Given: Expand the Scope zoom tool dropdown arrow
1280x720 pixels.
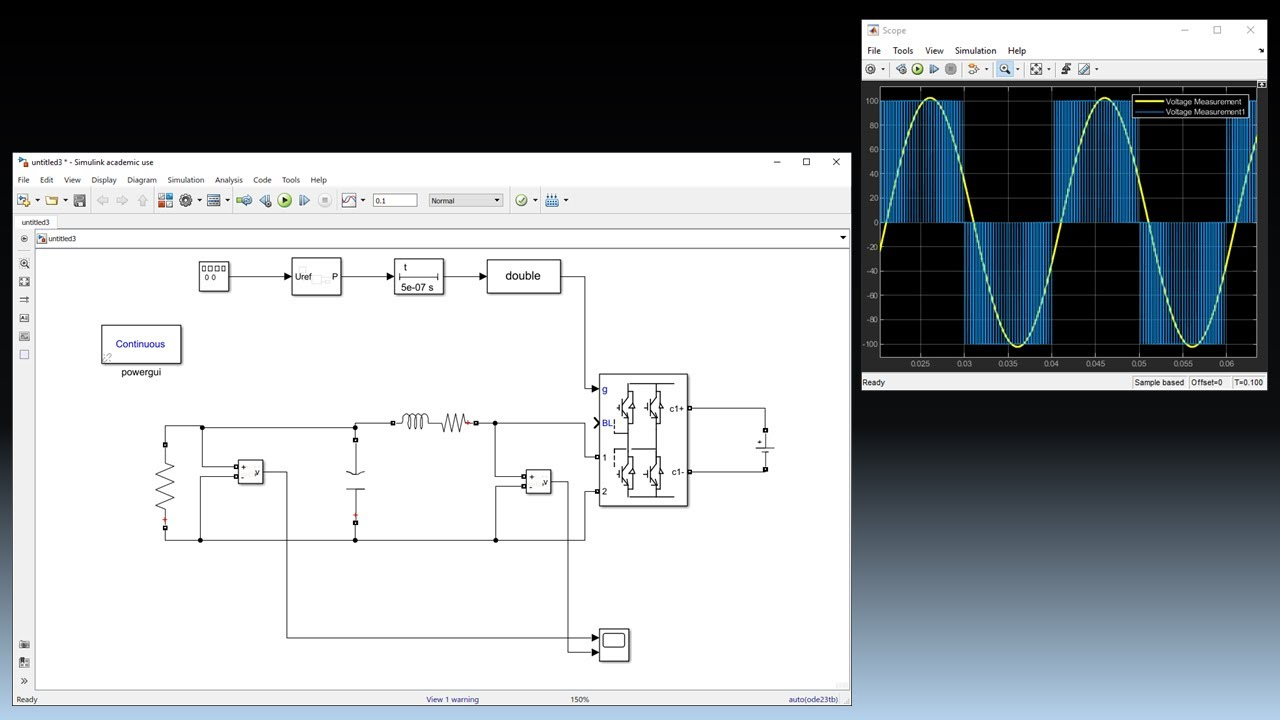Looking at the screenshot, I should (x=1018, y=69).
